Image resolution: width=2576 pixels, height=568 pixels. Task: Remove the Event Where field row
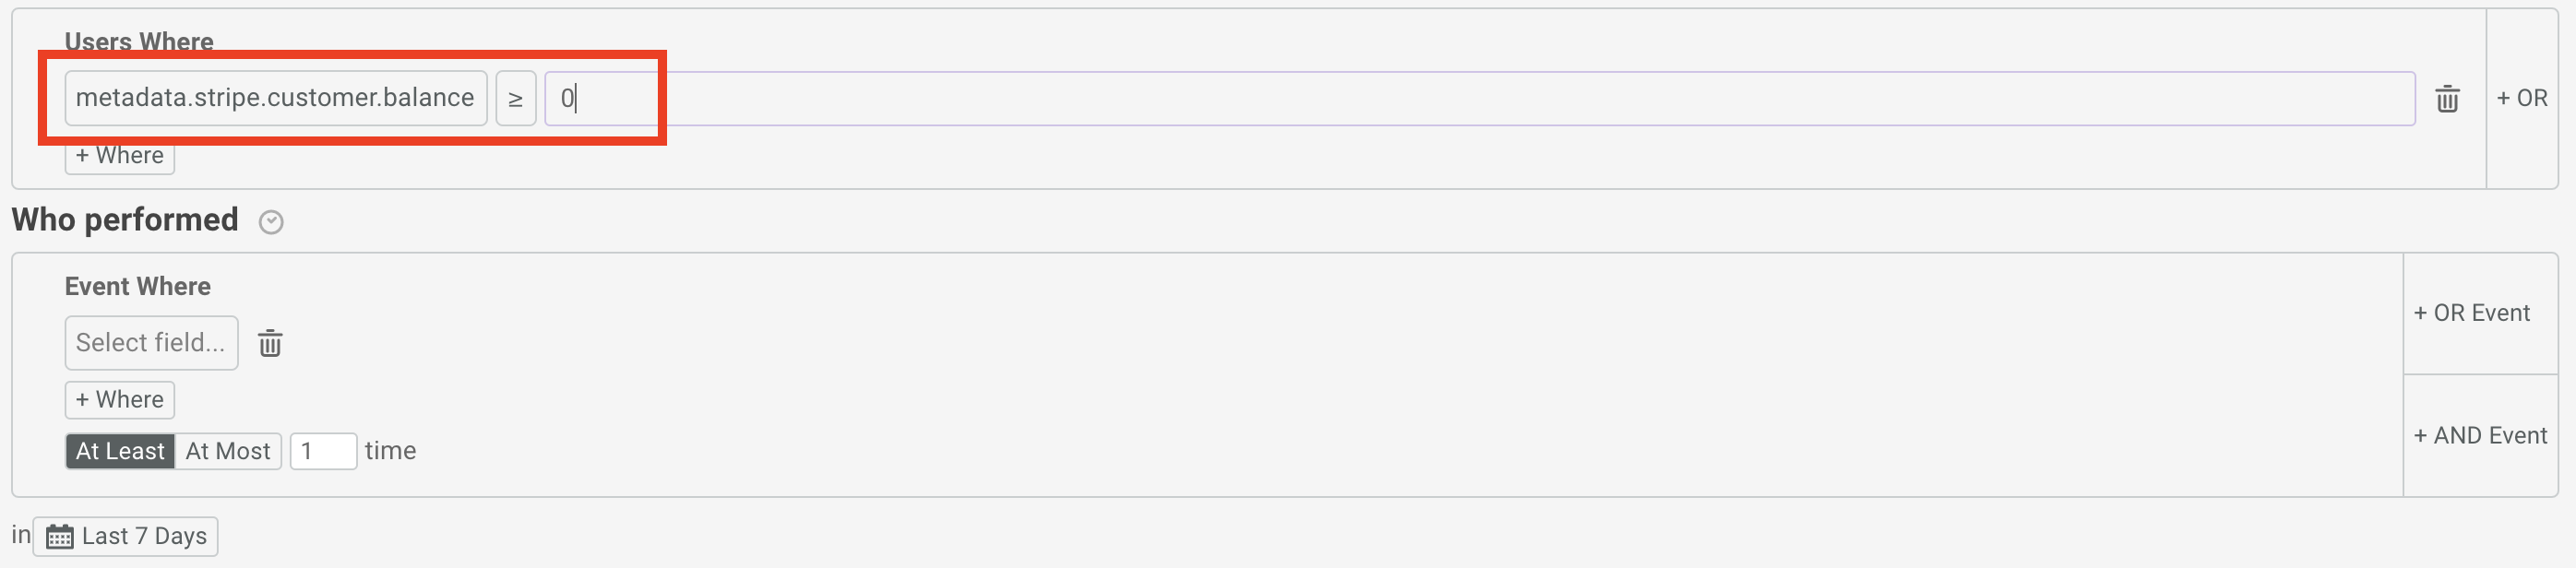[x=270, y=343]
